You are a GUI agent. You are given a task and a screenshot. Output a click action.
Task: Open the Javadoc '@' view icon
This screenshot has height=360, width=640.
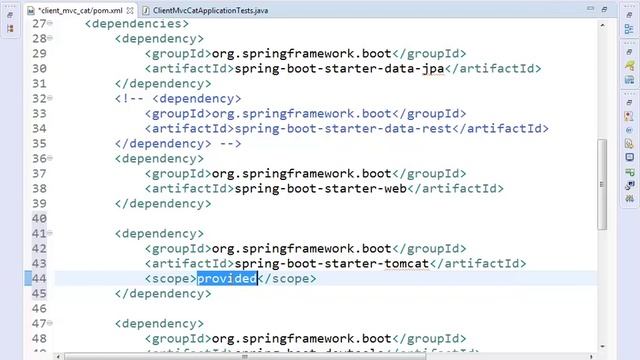pos(629,130)
